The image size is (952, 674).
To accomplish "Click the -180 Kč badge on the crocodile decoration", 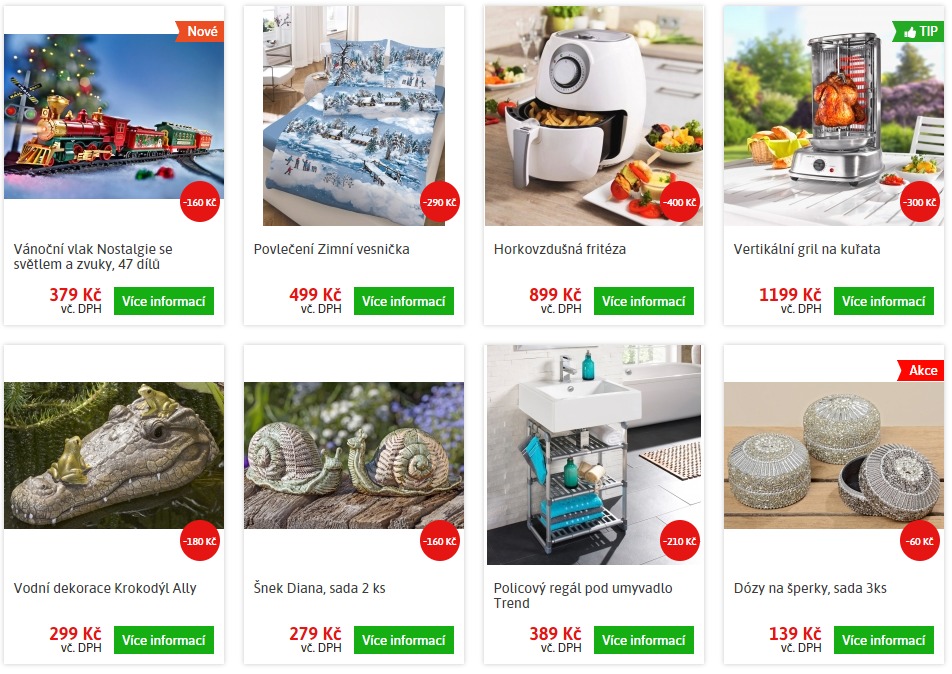I will pos(200,541).
